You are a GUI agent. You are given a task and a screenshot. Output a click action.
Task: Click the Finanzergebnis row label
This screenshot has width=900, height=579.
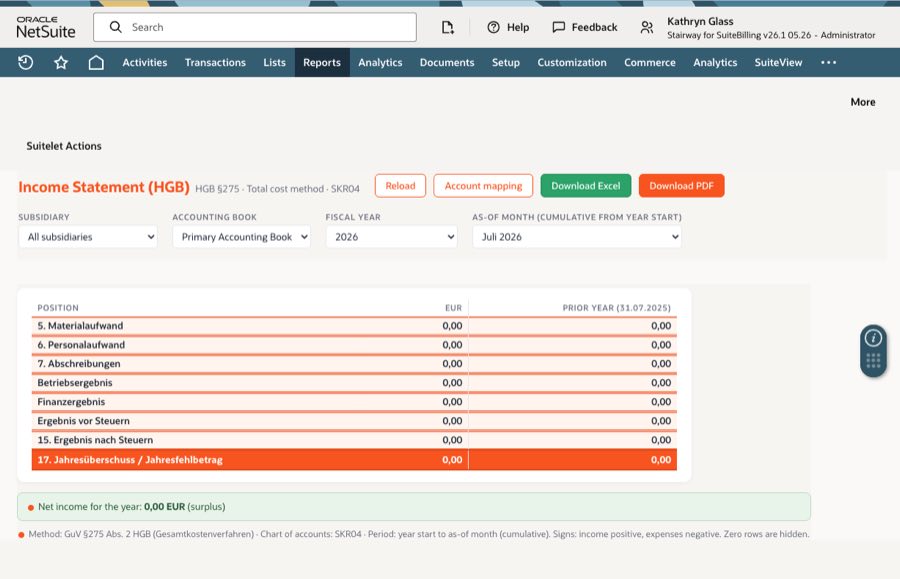[71, 402]
